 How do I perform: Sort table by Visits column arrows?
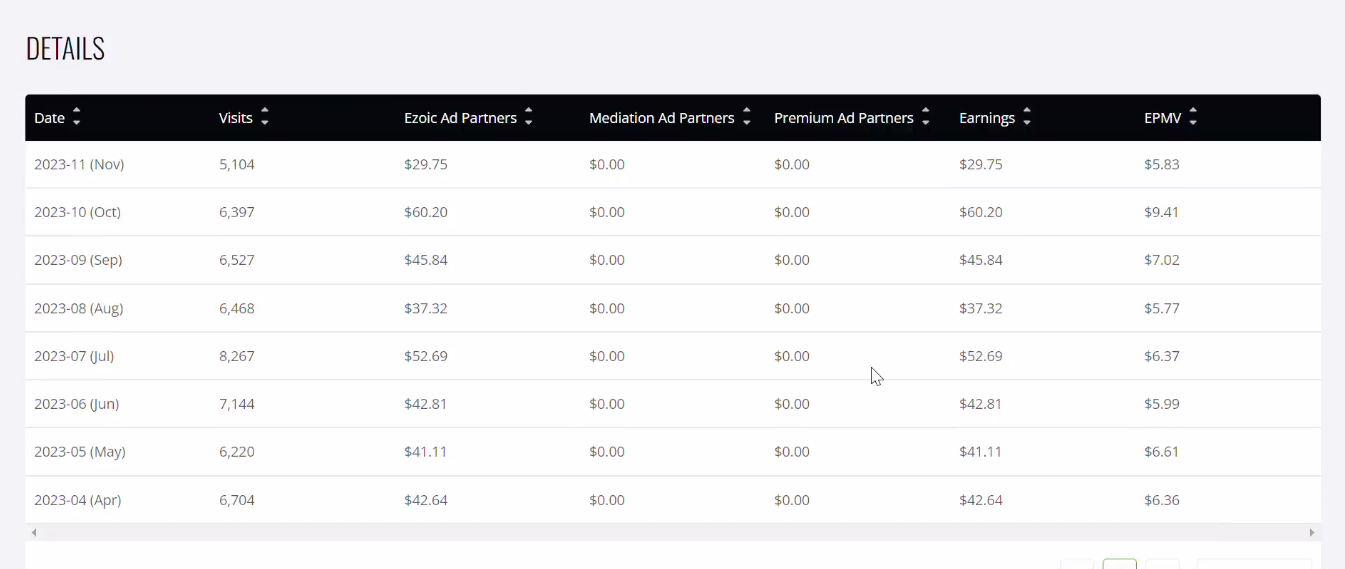pyautogui.click(x=264, y=118)
